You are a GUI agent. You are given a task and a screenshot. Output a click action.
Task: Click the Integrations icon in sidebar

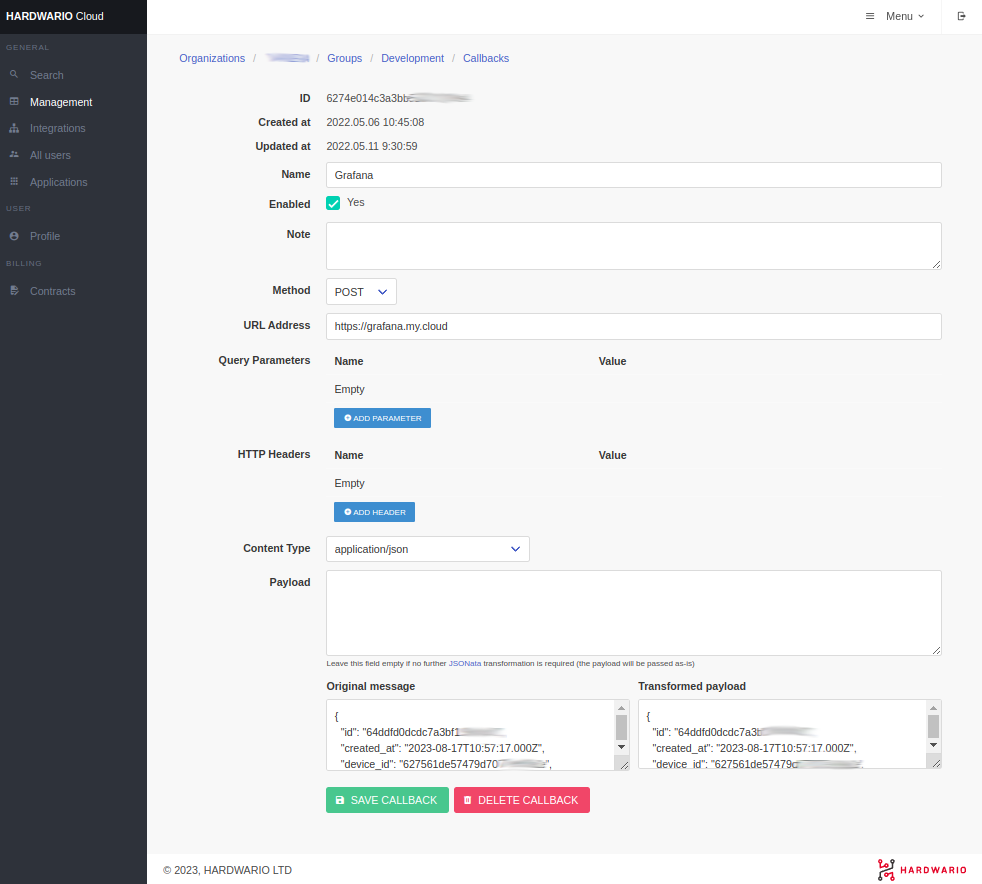click(14, 129)
